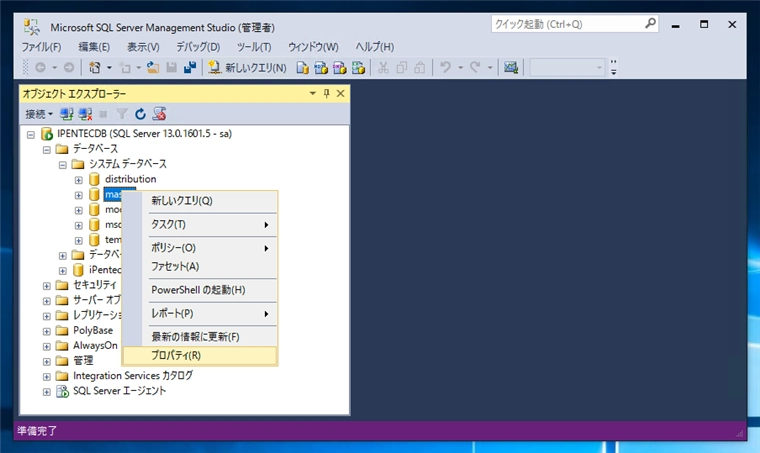Viewport: 760px width, 453px height.
Task: Open the 編集(E) menu
Action: click(94, 47)
